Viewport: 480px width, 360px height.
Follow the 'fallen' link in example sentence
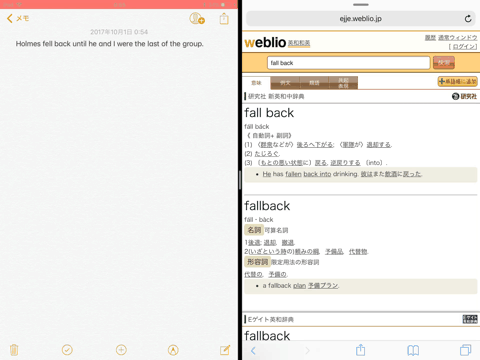pyautogui.click(x=293, y=174)
